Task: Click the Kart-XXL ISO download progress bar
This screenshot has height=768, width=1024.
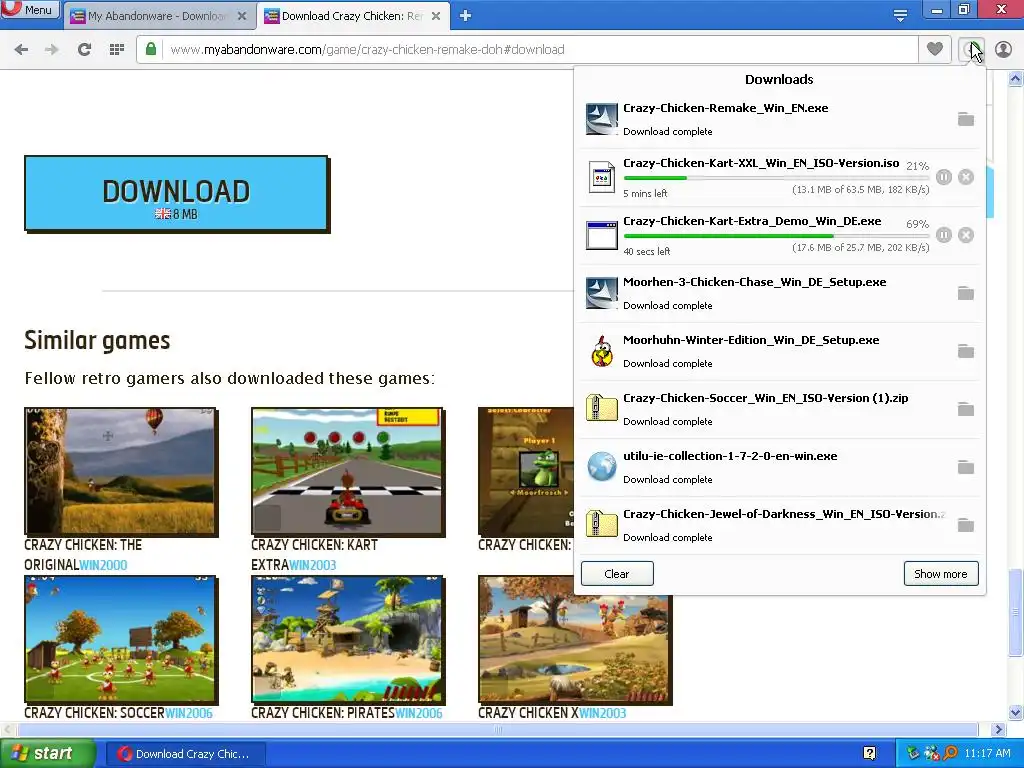Action: click(x=776, y=178)
